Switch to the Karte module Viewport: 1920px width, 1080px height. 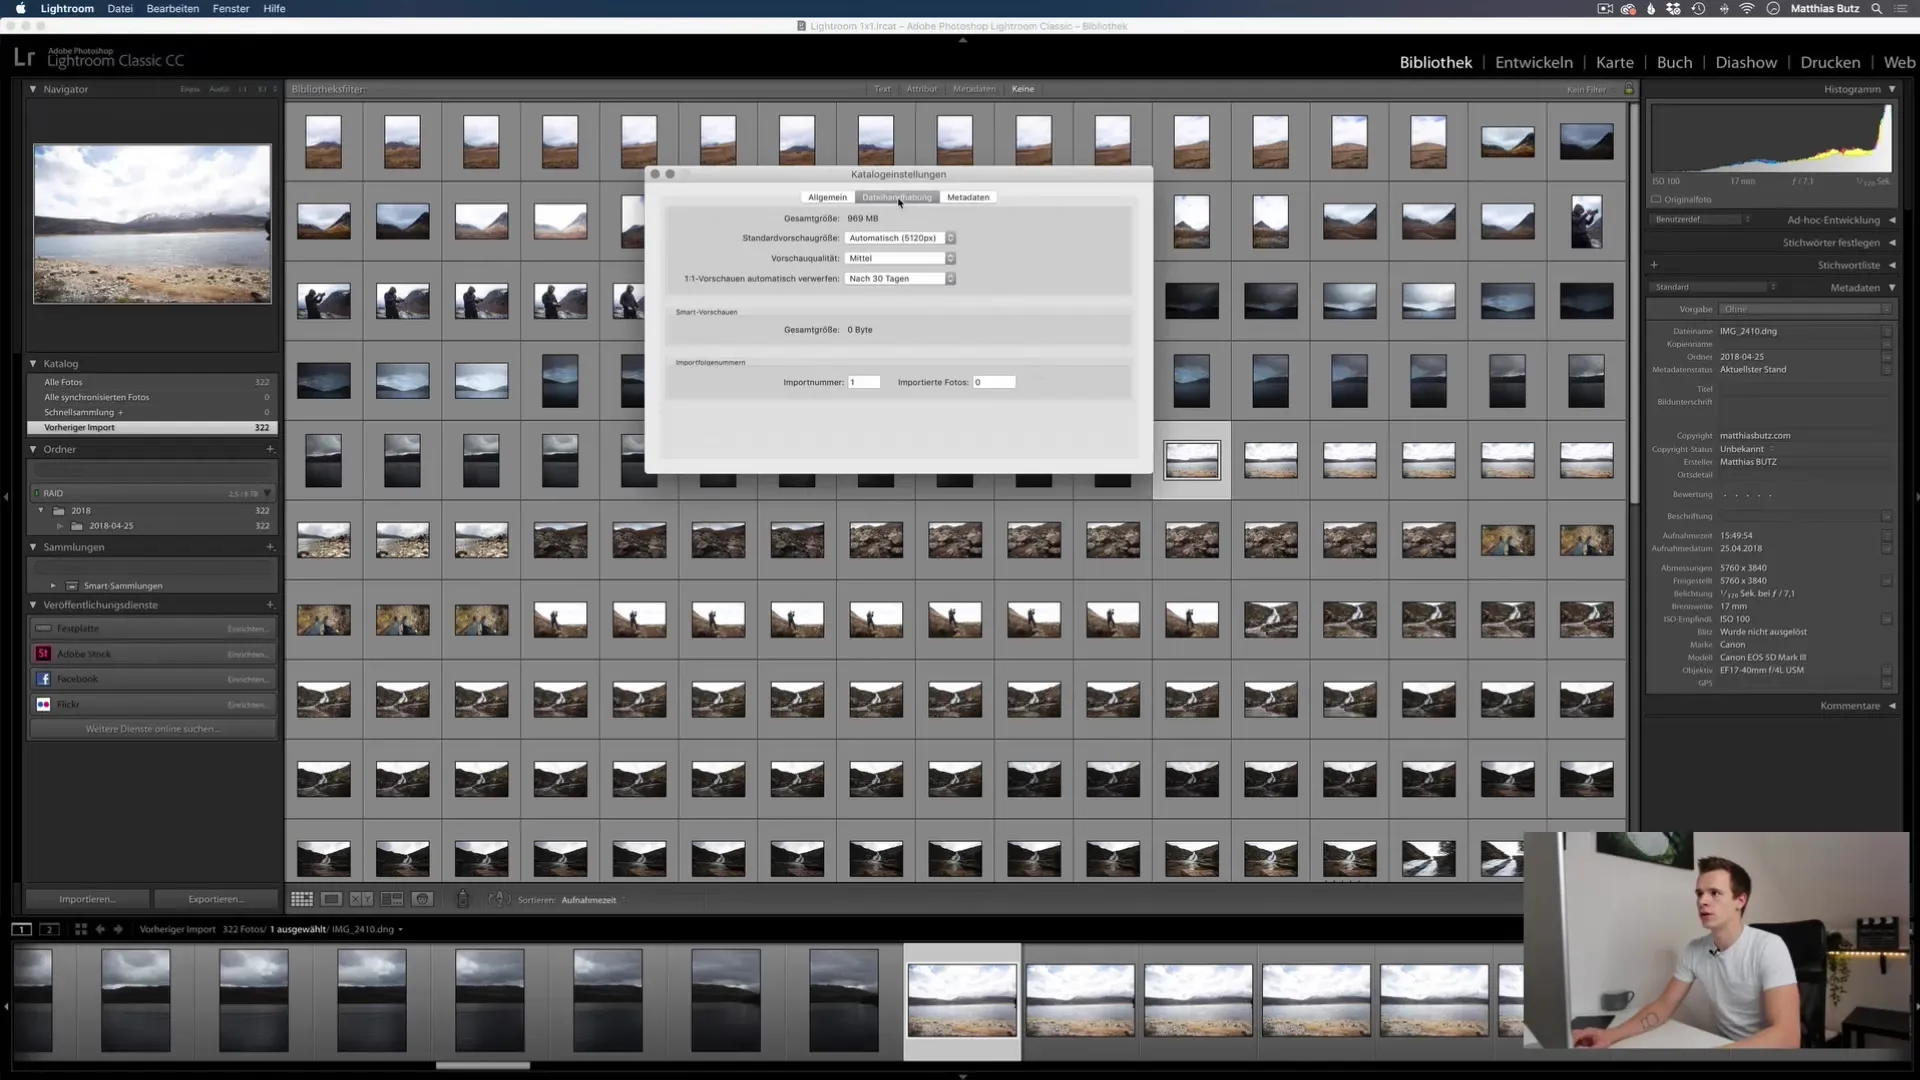coord(1615,62)
